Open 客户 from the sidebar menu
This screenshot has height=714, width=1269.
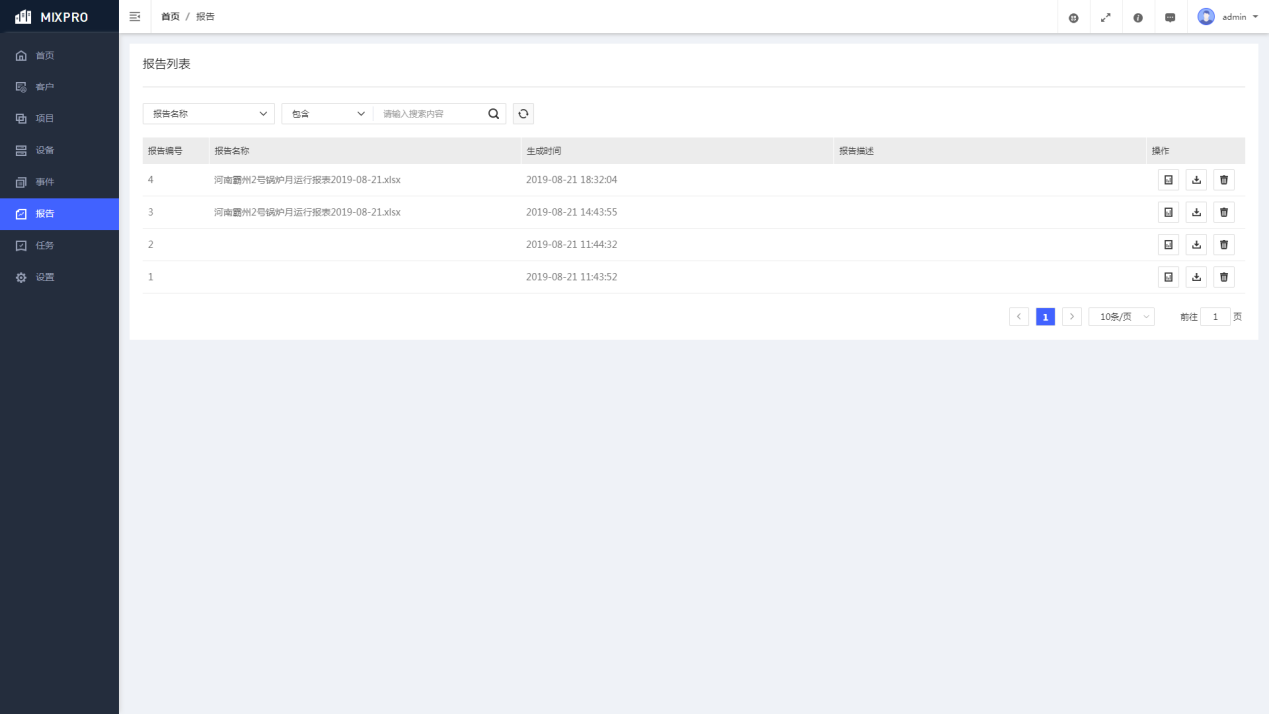pyautogui.click(x=45, y=87)
